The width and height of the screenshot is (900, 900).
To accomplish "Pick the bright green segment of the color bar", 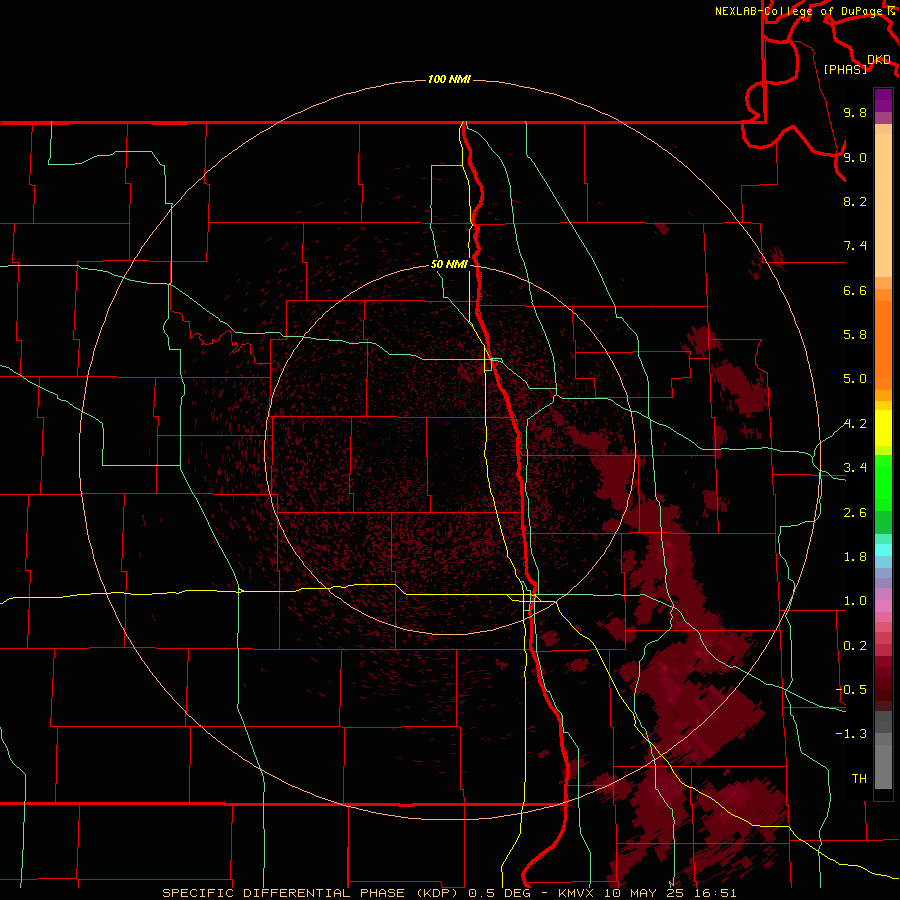I will tap(883, 485).
